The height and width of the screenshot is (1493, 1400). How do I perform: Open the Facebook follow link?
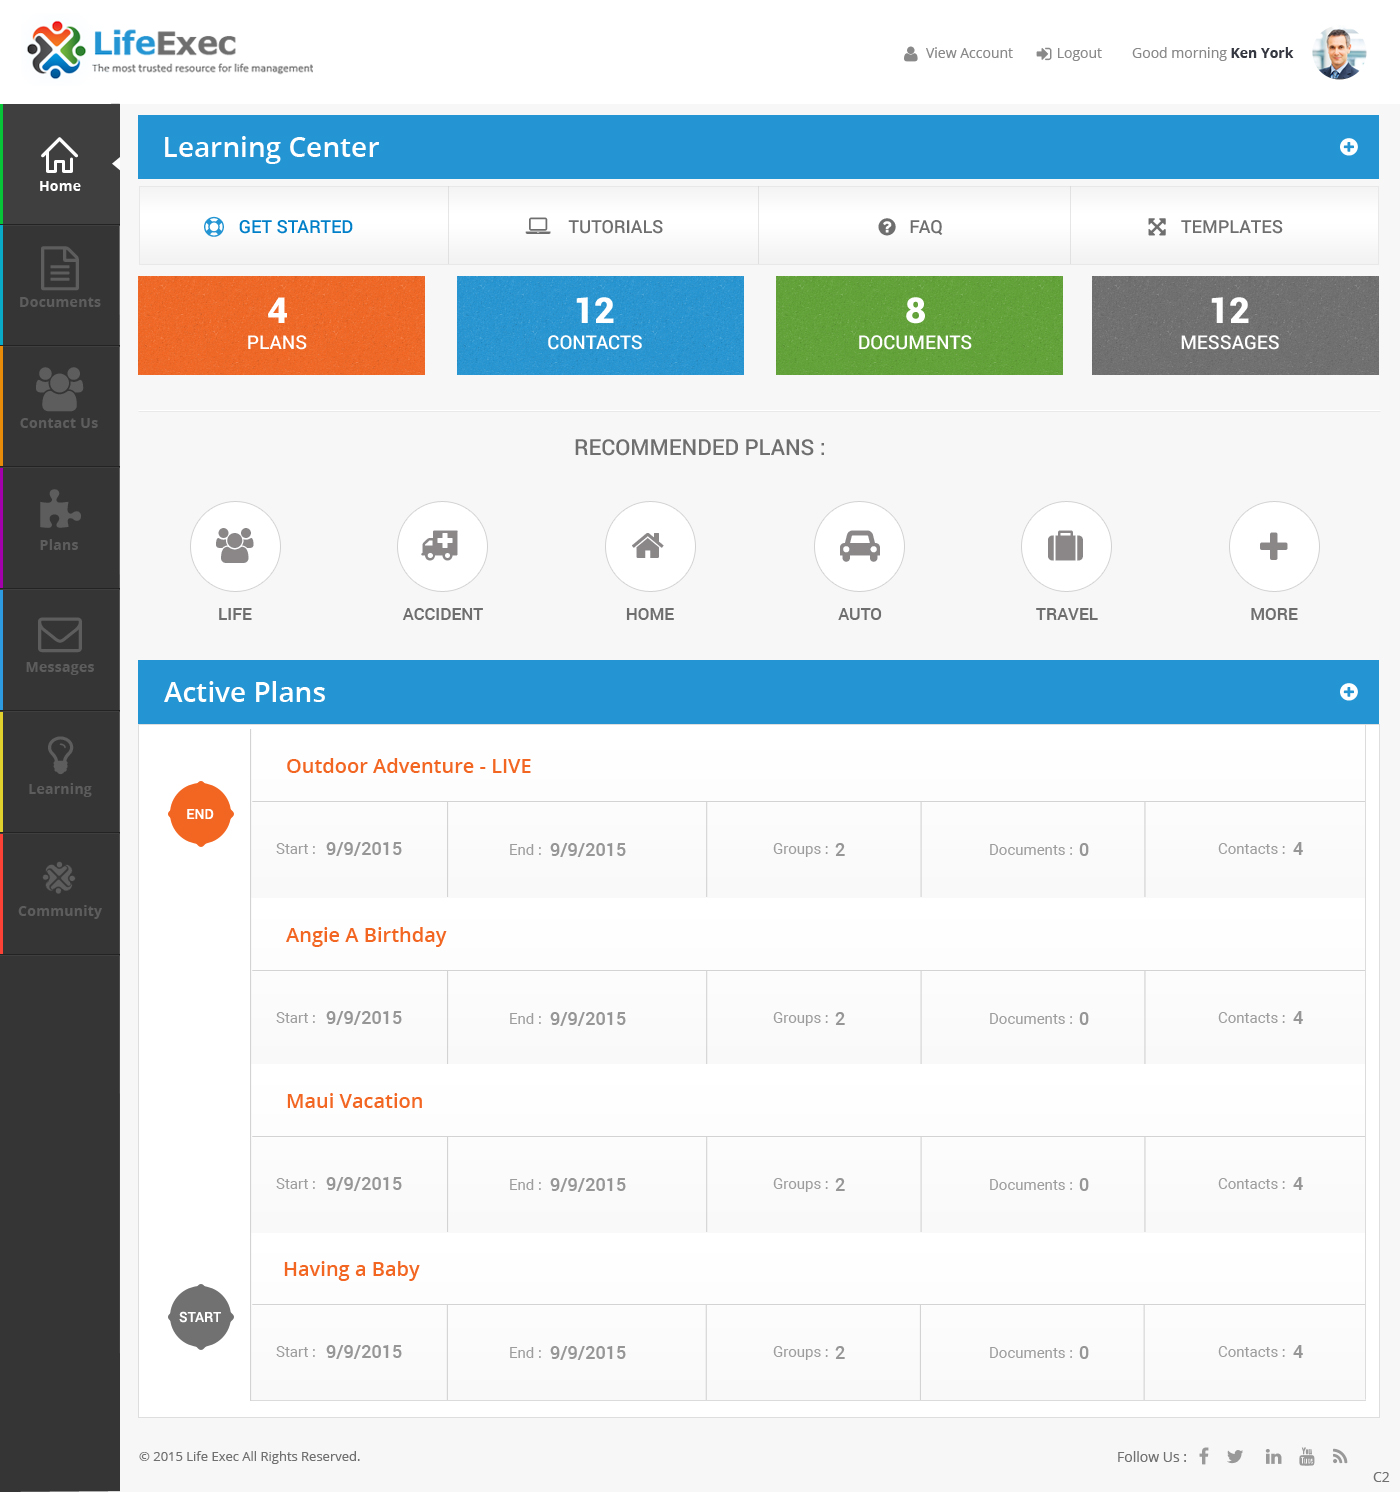click(1204, 1456)
